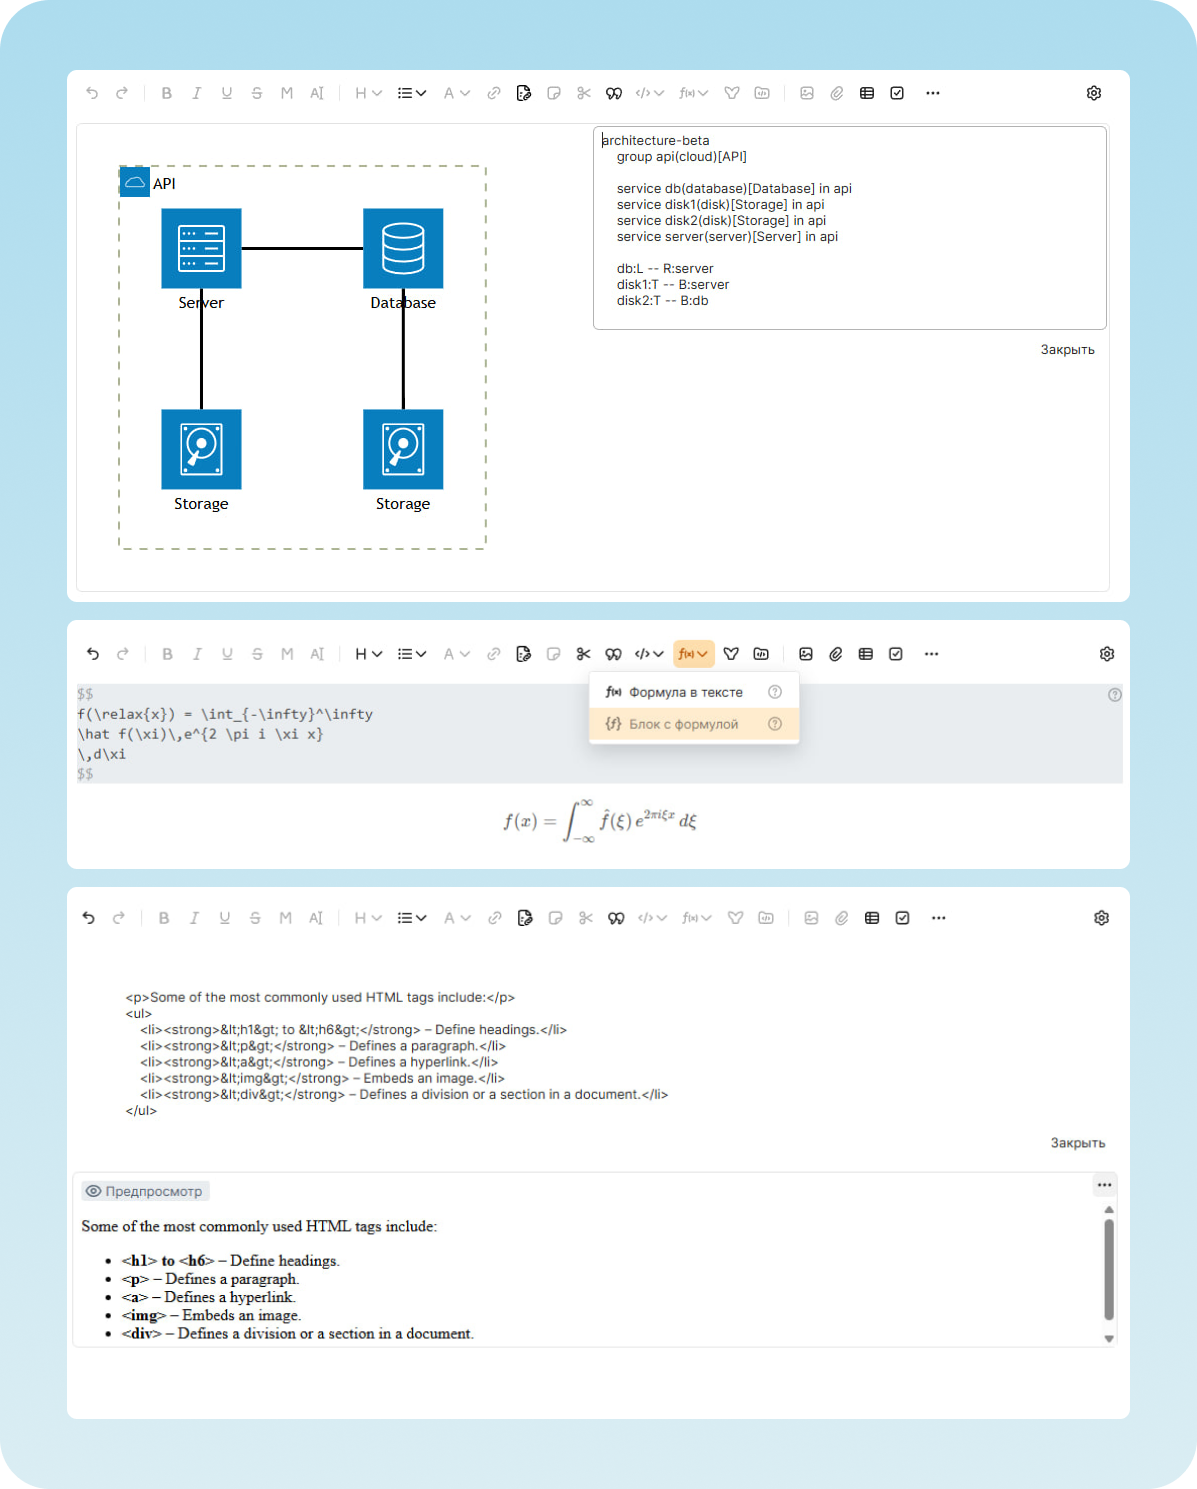Click the HTML preview vertical scrollbar thumb
Image resolution: width=1197 pixels, height=1489 pixels.
(x=1108, y=1268)
